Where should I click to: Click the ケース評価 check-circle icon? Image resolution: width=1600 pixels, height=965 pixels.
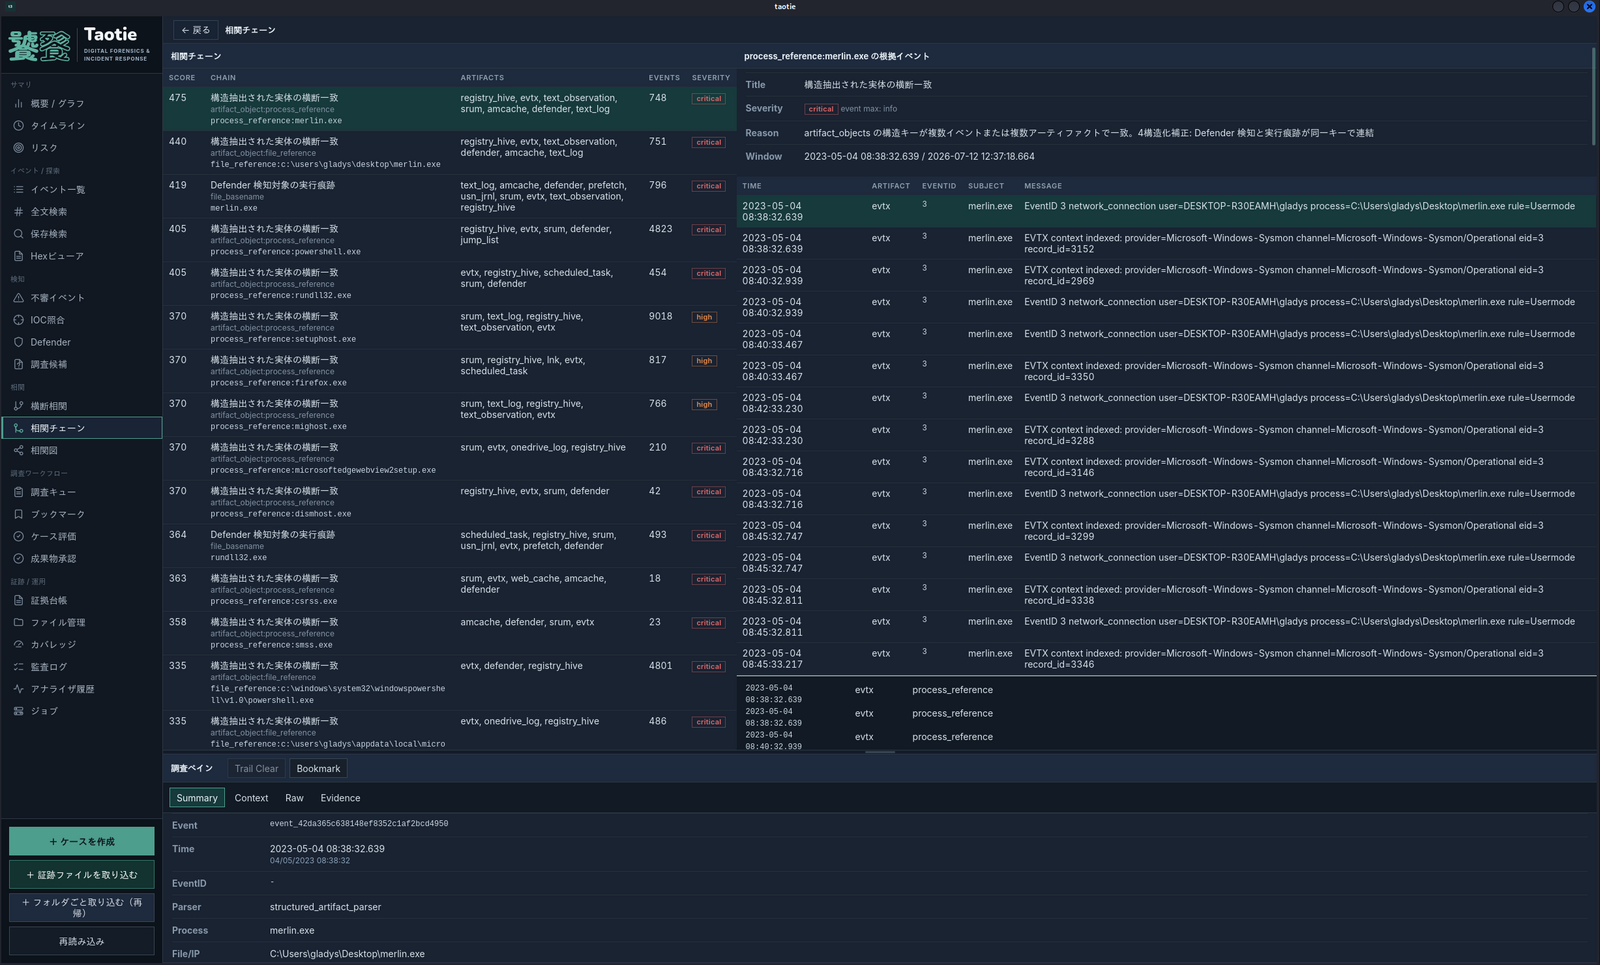18,536
